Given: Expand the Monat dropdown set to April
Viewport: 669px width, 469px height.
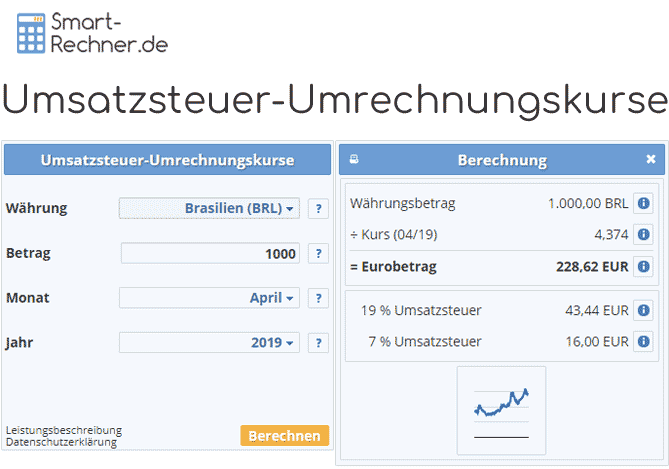Looking at the screenshot, I should pos(209,298).
